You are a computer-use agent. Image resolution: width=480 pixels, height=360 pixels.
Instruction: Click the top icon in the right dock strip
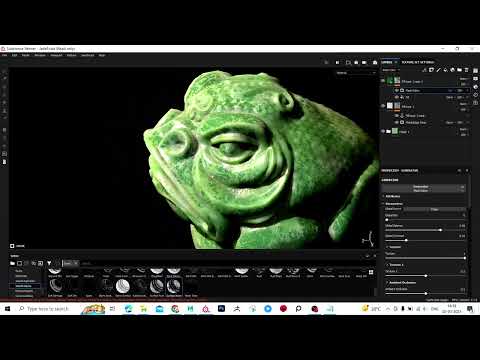point(475,70)
